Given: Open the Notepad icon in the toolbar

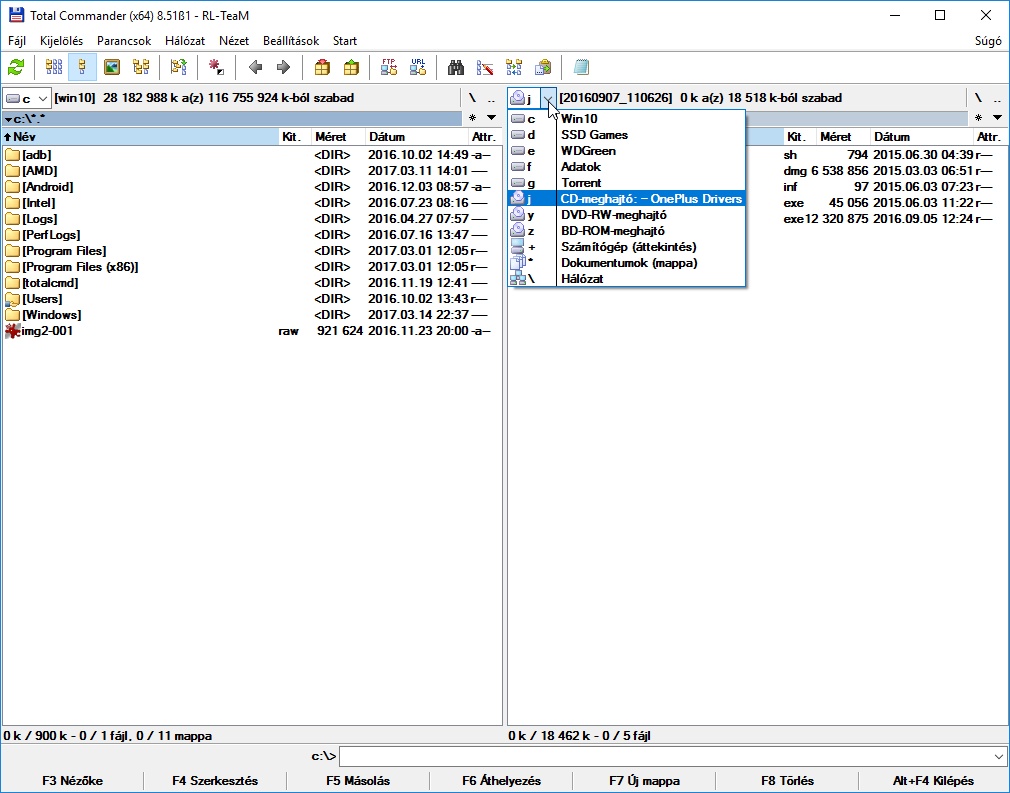Looking at the screenshot, I should click(581, 67).
